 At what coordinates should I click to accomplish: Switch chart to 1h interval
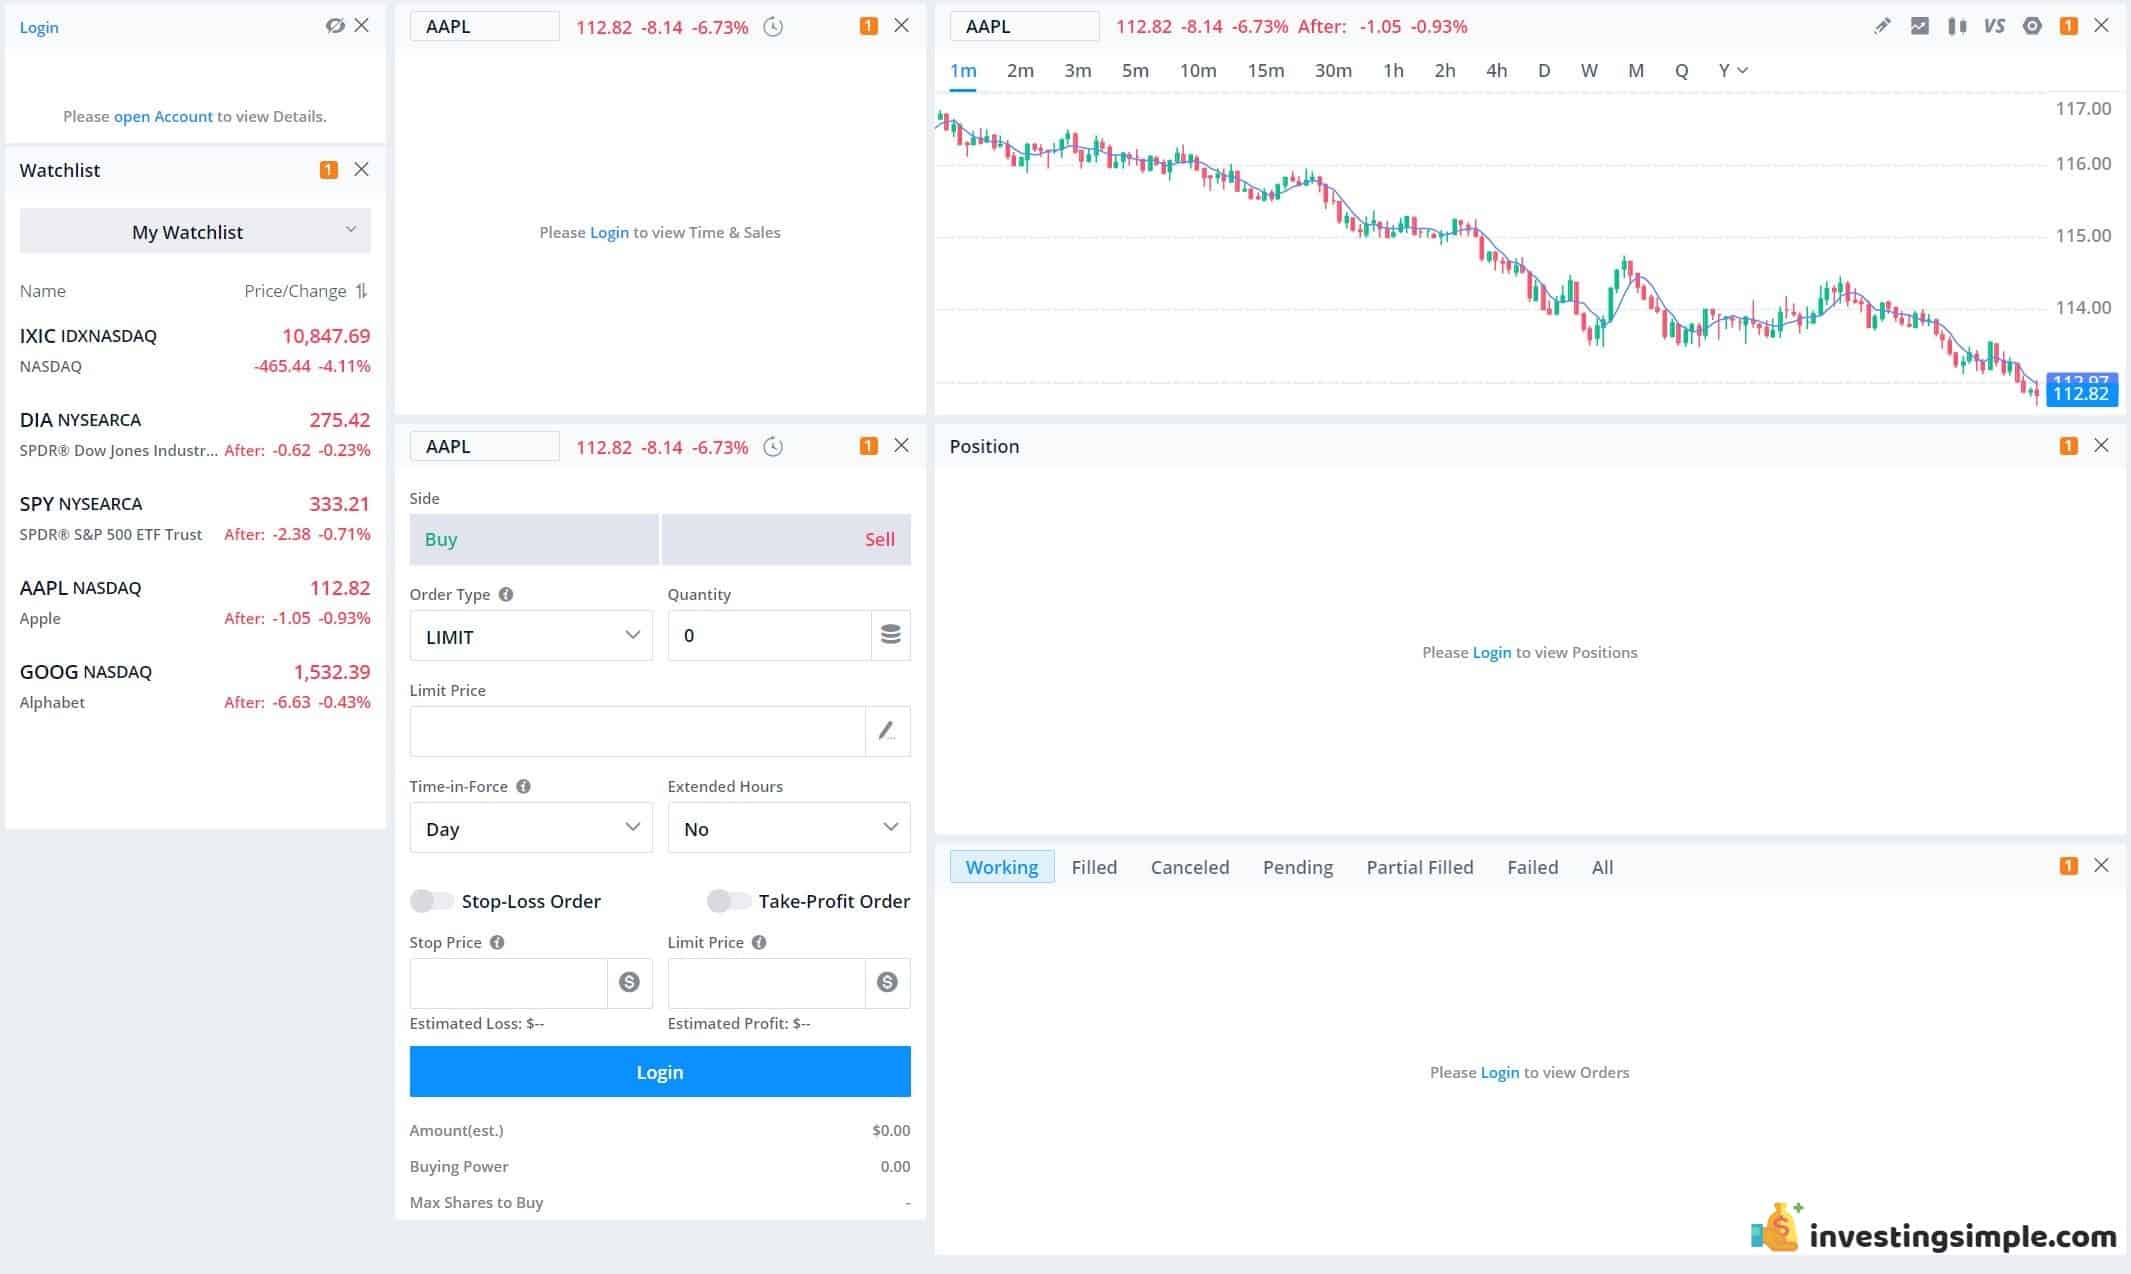pos(1393,71)
